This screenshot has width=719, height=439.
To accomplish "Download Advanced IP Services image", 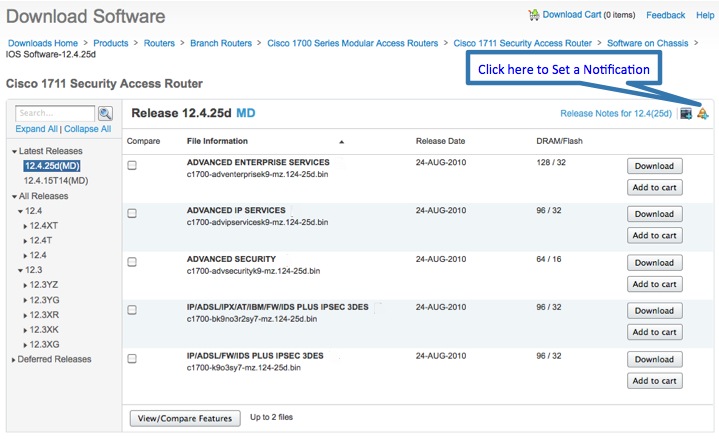I will (x=654, y=214).
